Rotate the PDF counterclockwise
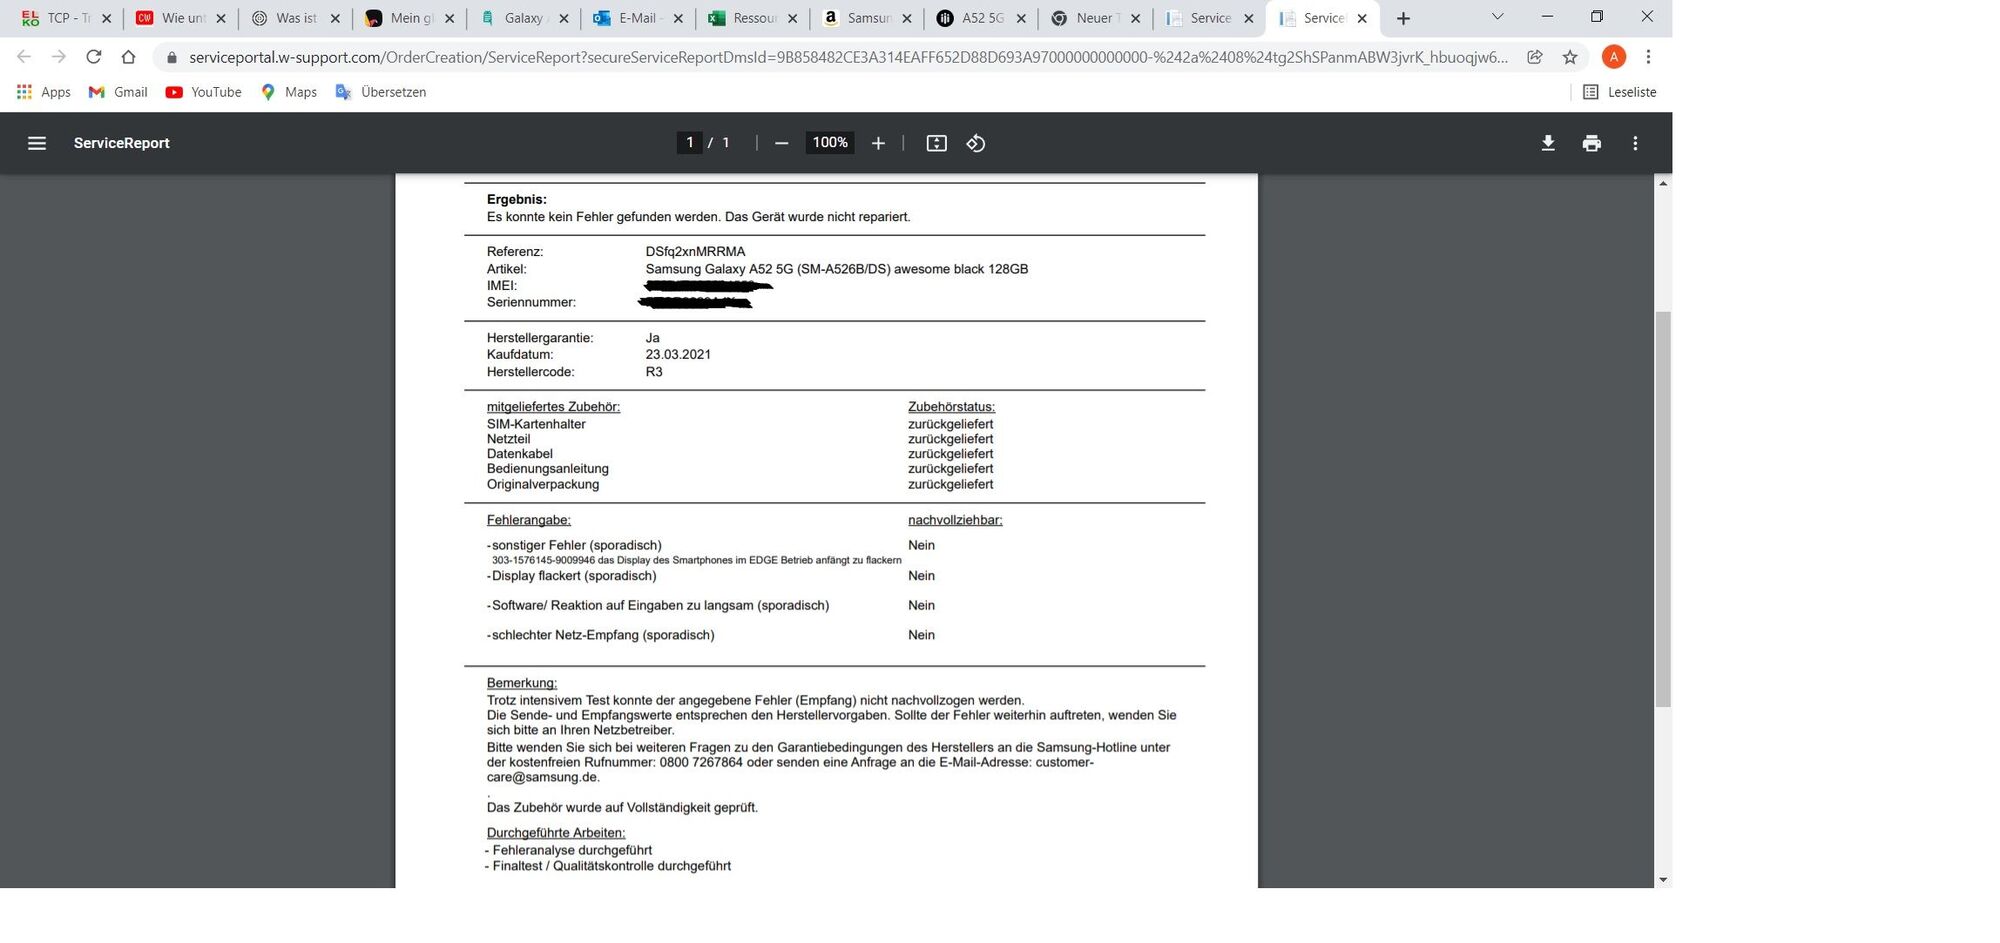The image size is (2000, 943). pyautogui.click(x=976, y=143)
